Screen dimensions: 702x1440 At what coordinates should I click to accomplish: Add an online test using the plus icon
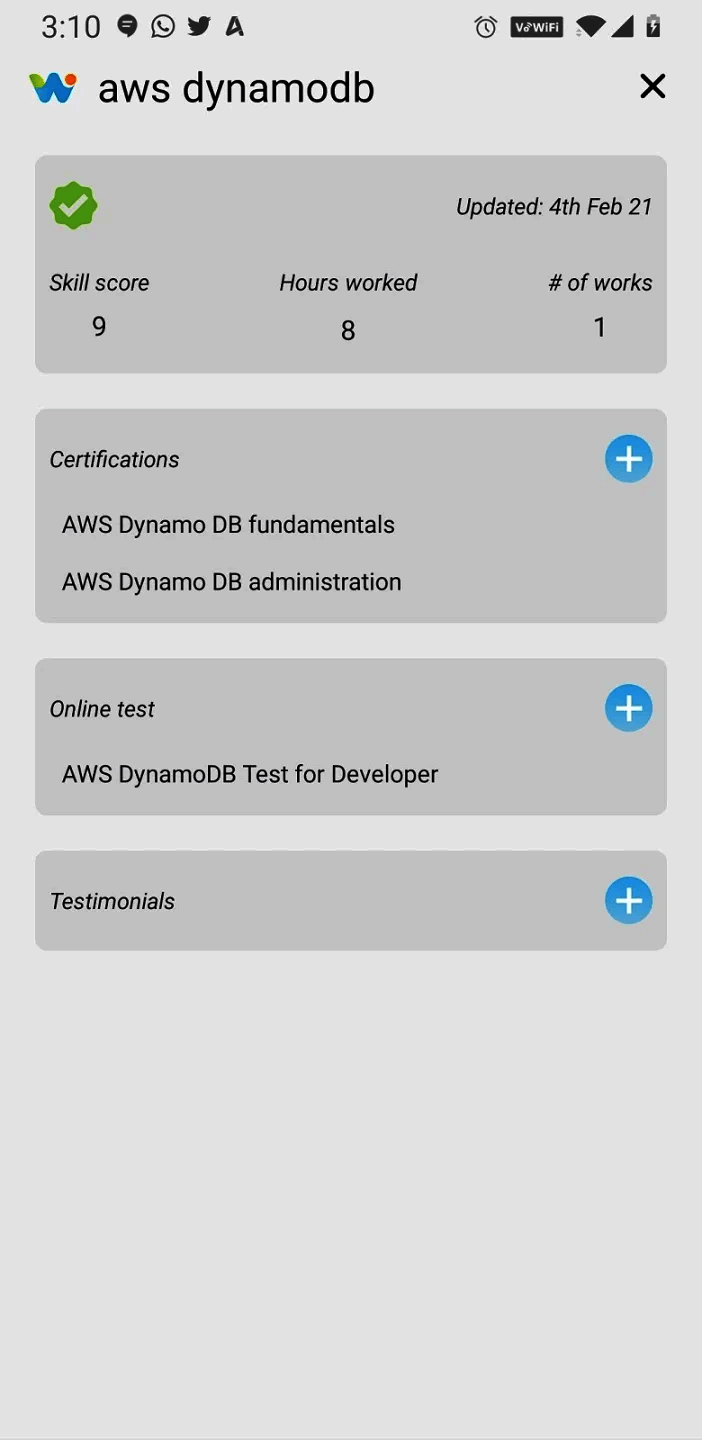tap(629, 707)
